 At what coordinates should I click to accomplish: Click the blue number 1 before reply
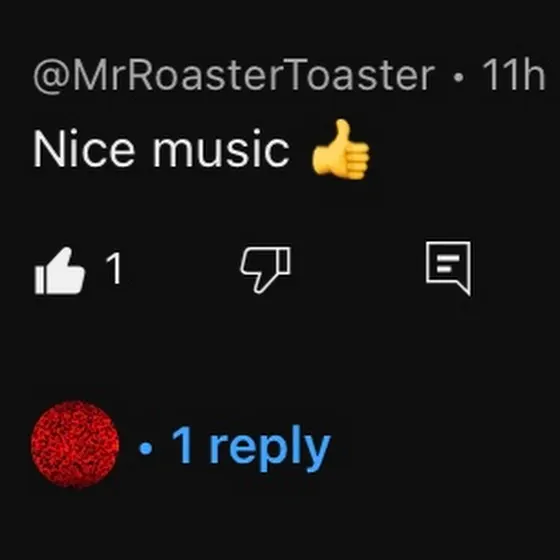pyautogui.click(x=183, y=444)
